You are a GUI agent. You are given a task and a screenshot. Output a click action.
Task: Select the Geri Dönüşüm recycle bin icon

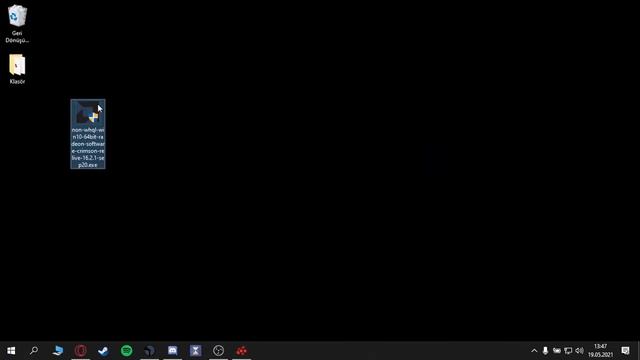[17, 23]
